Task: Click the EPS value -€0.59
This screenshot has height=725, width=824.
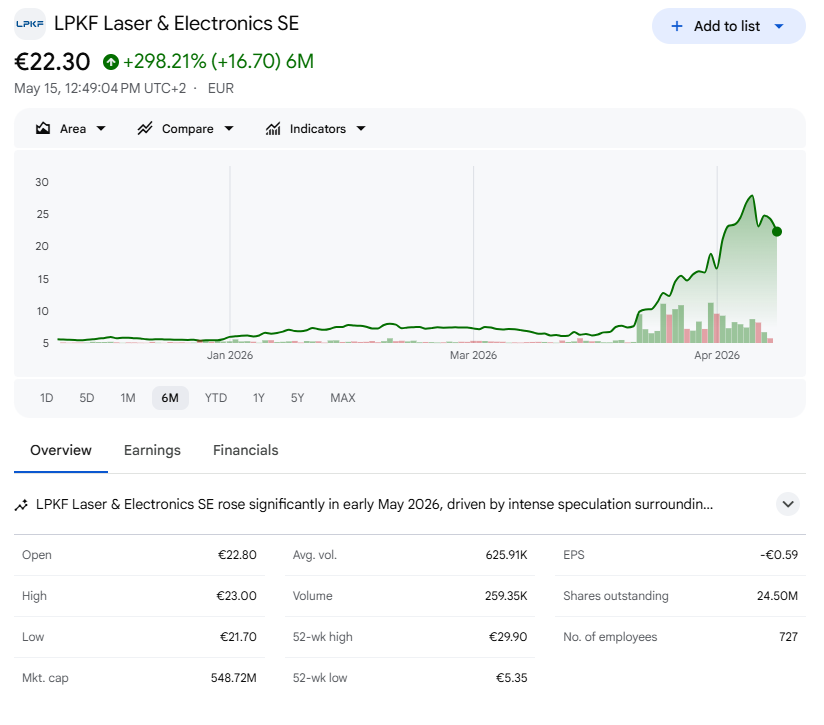Action: pyautogui.click(x=779, y=555)
